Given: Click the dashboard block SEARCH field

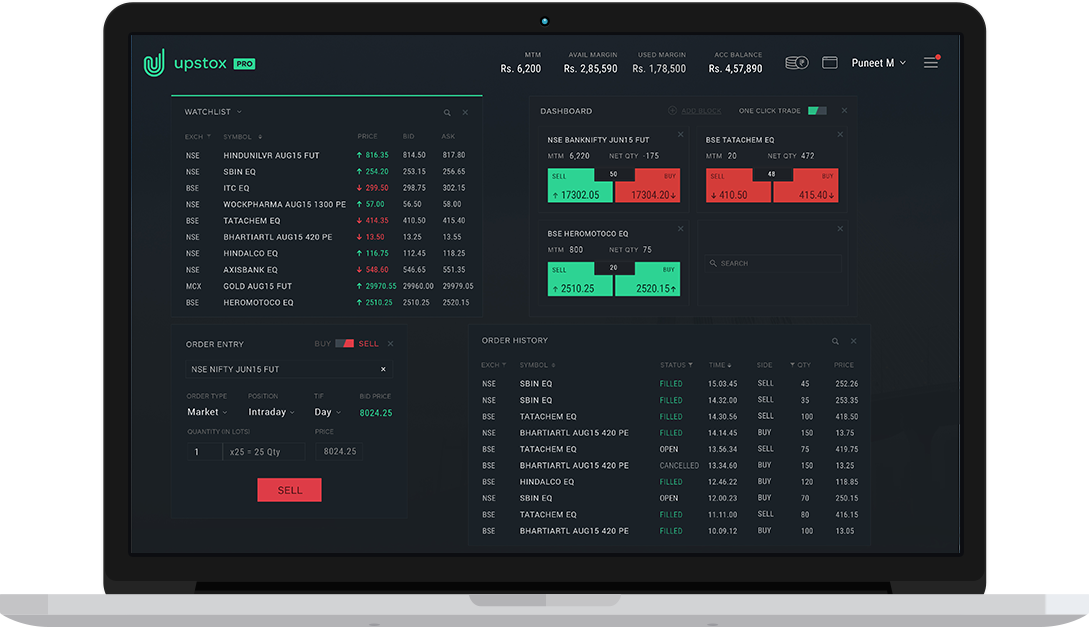Looking at the screenshot, I should click(x=774, y=264).
